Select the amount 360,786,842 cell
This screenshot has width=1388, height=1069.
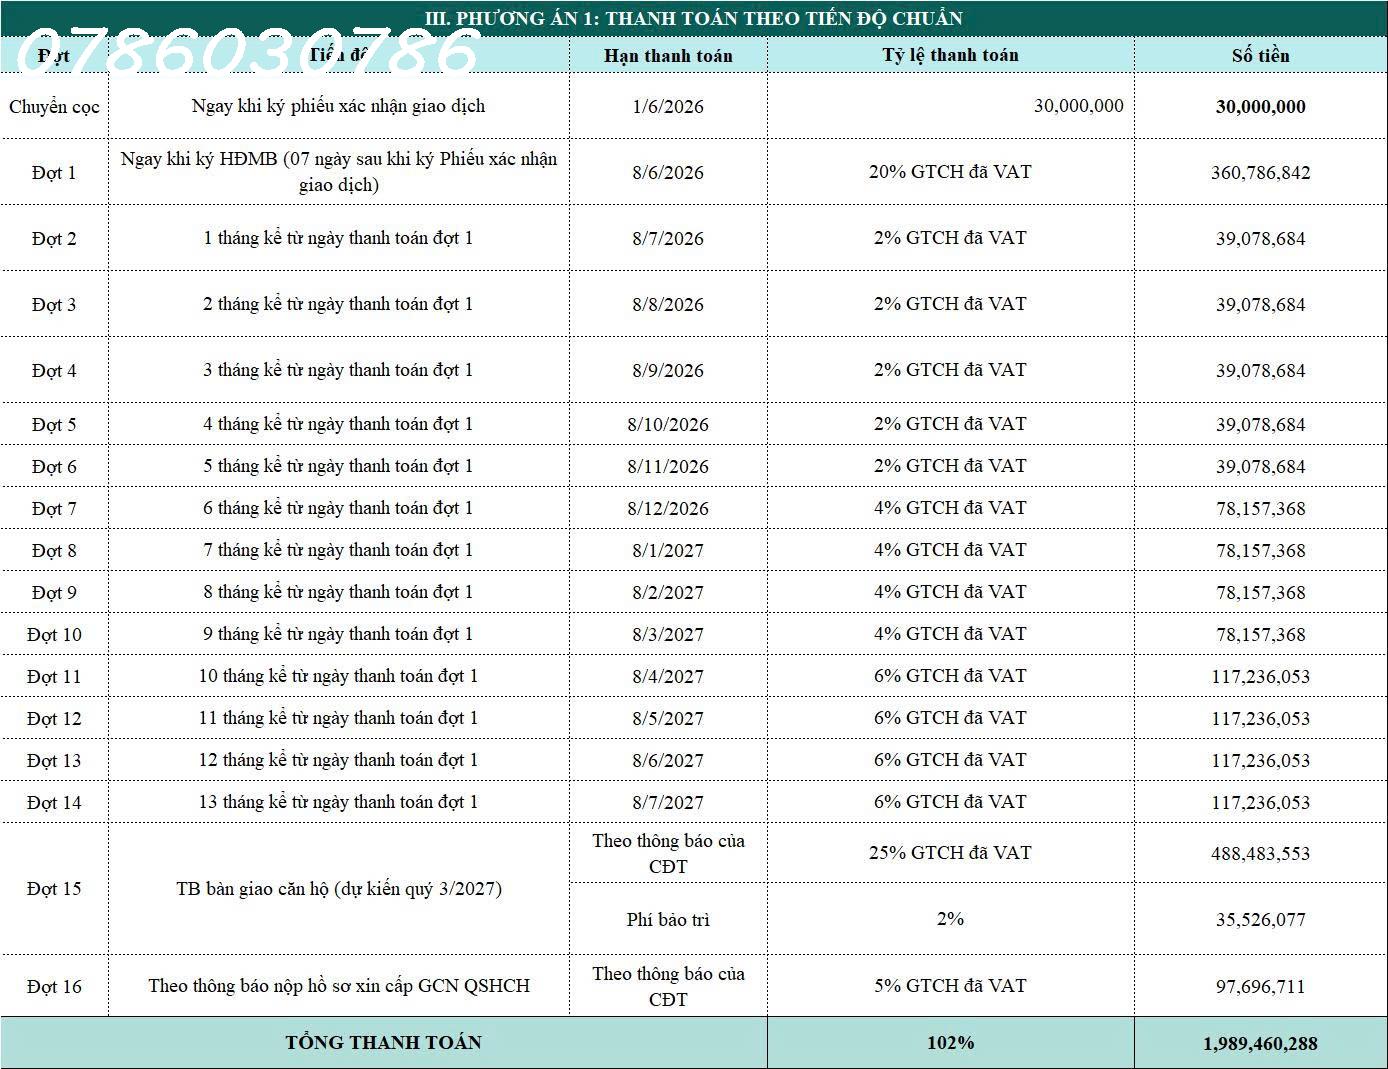(1260, 172)
